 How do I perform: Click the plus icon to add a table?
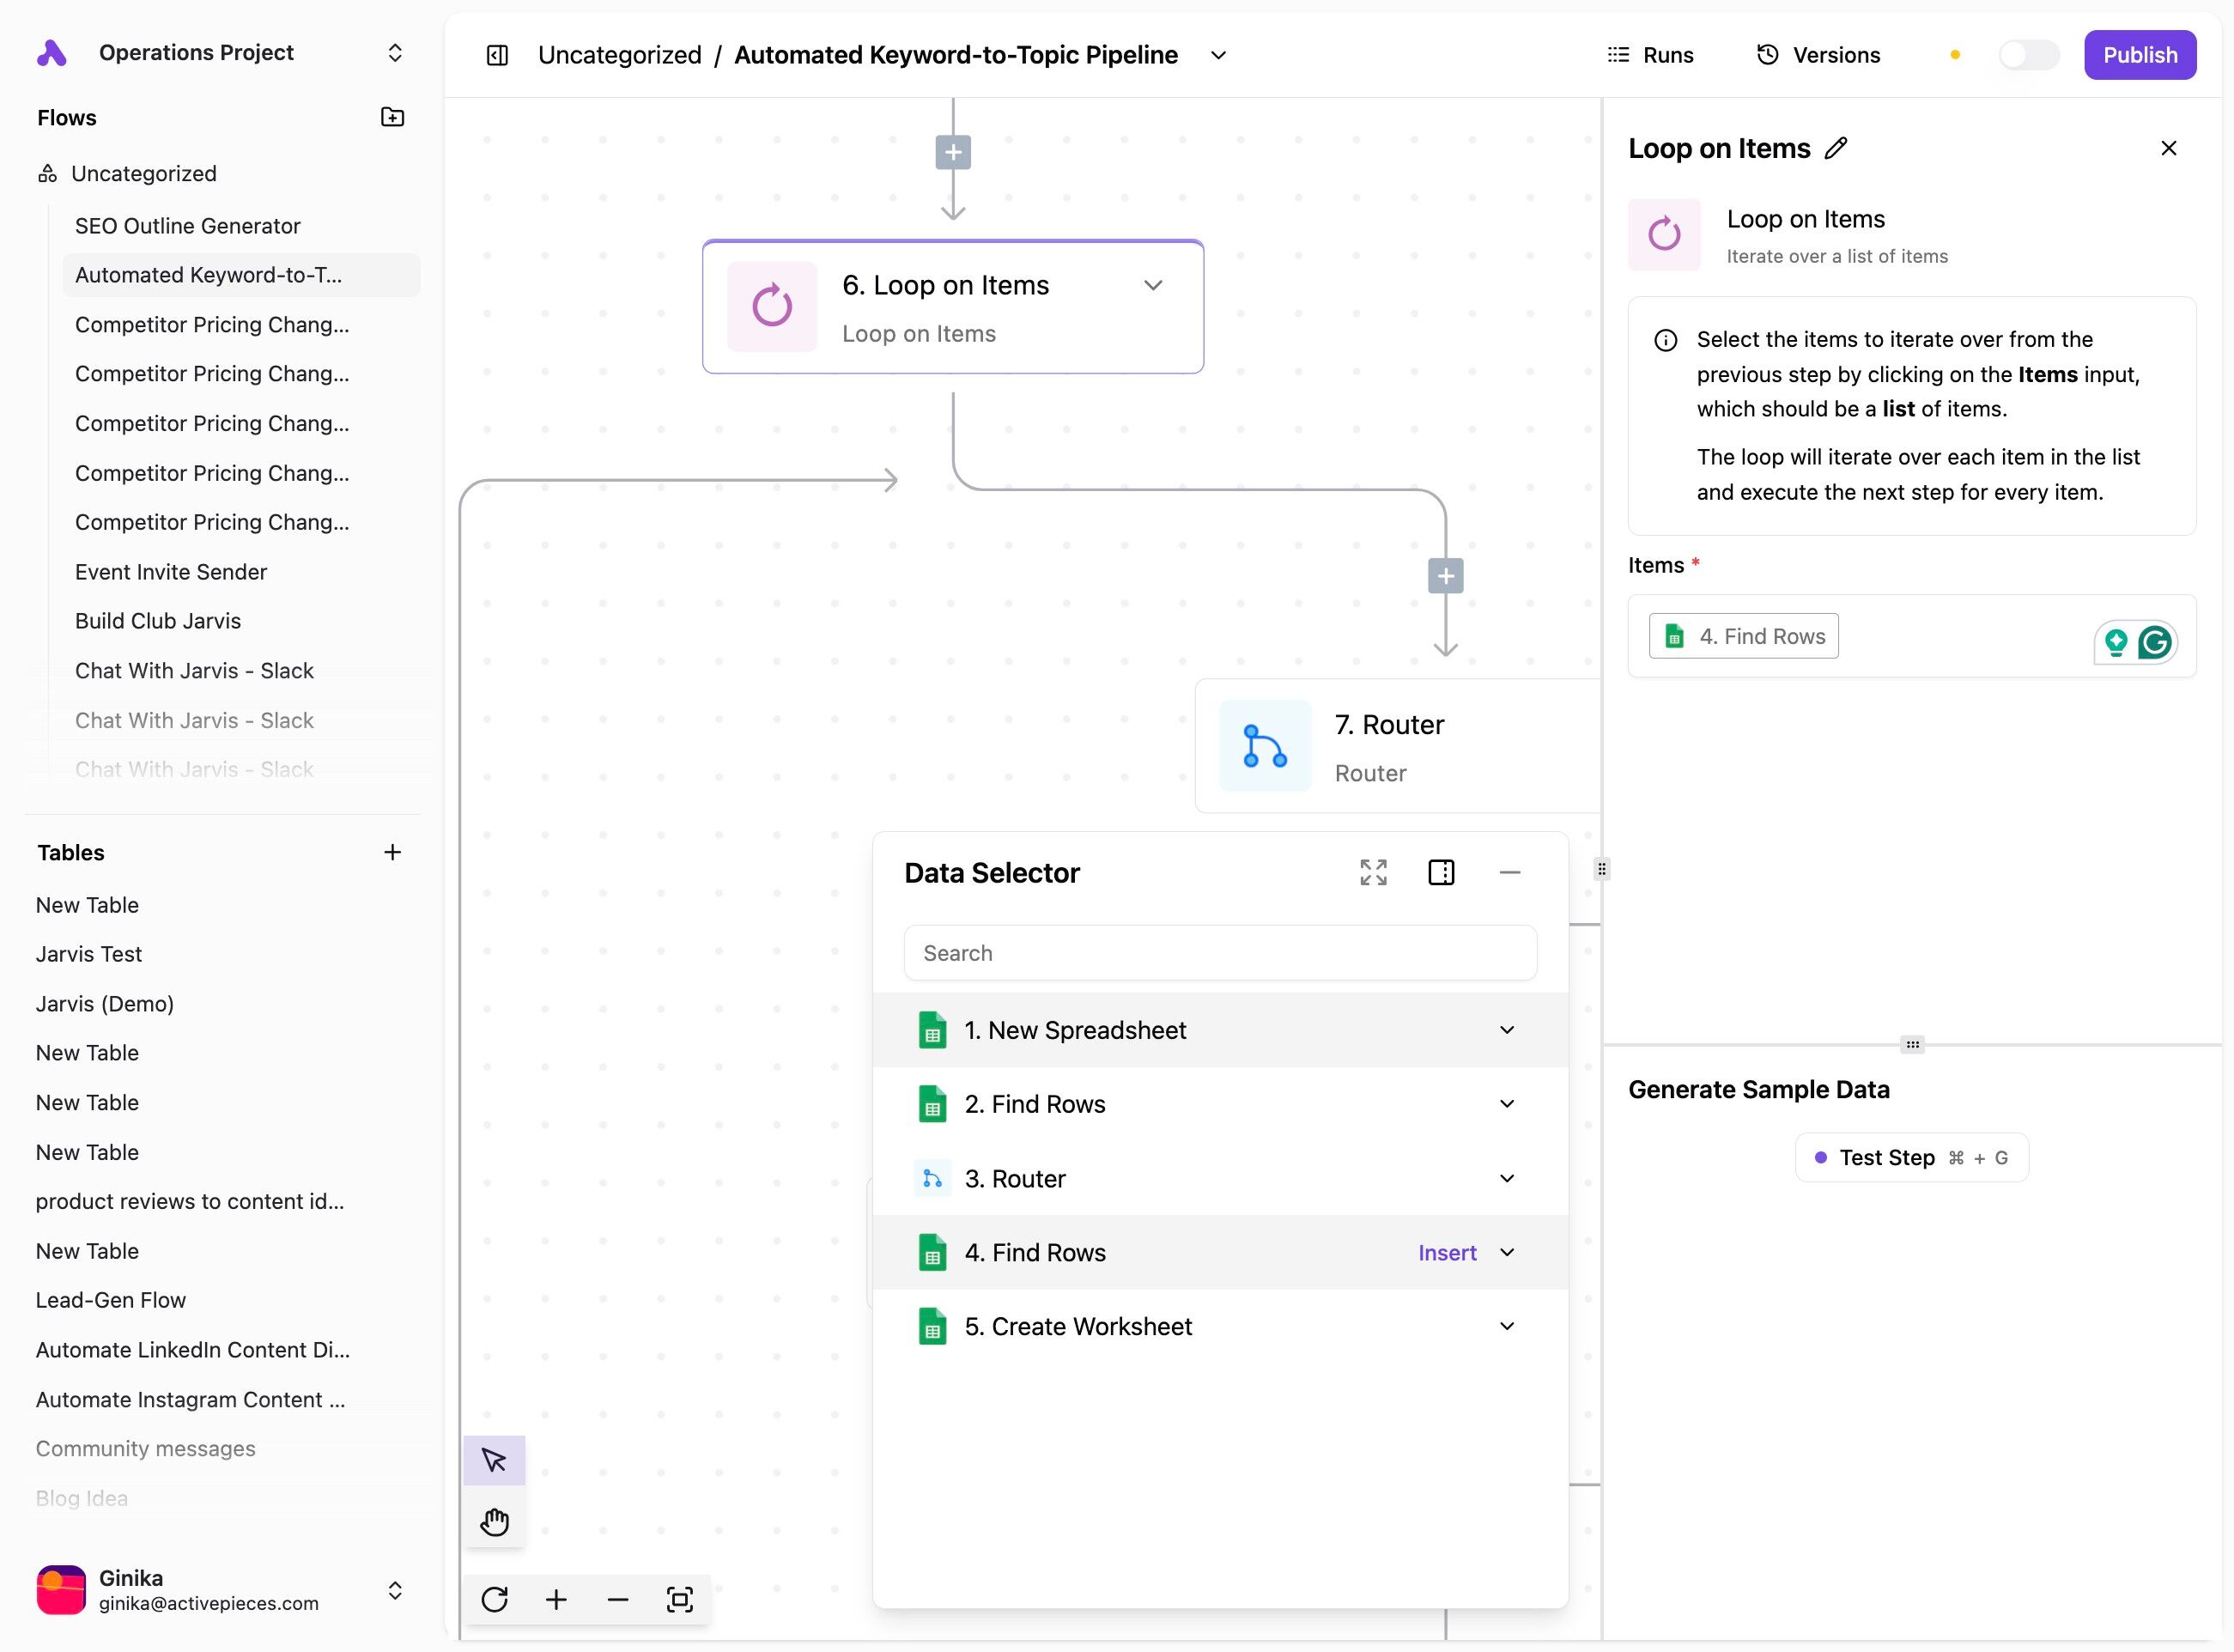pos(392,852)
